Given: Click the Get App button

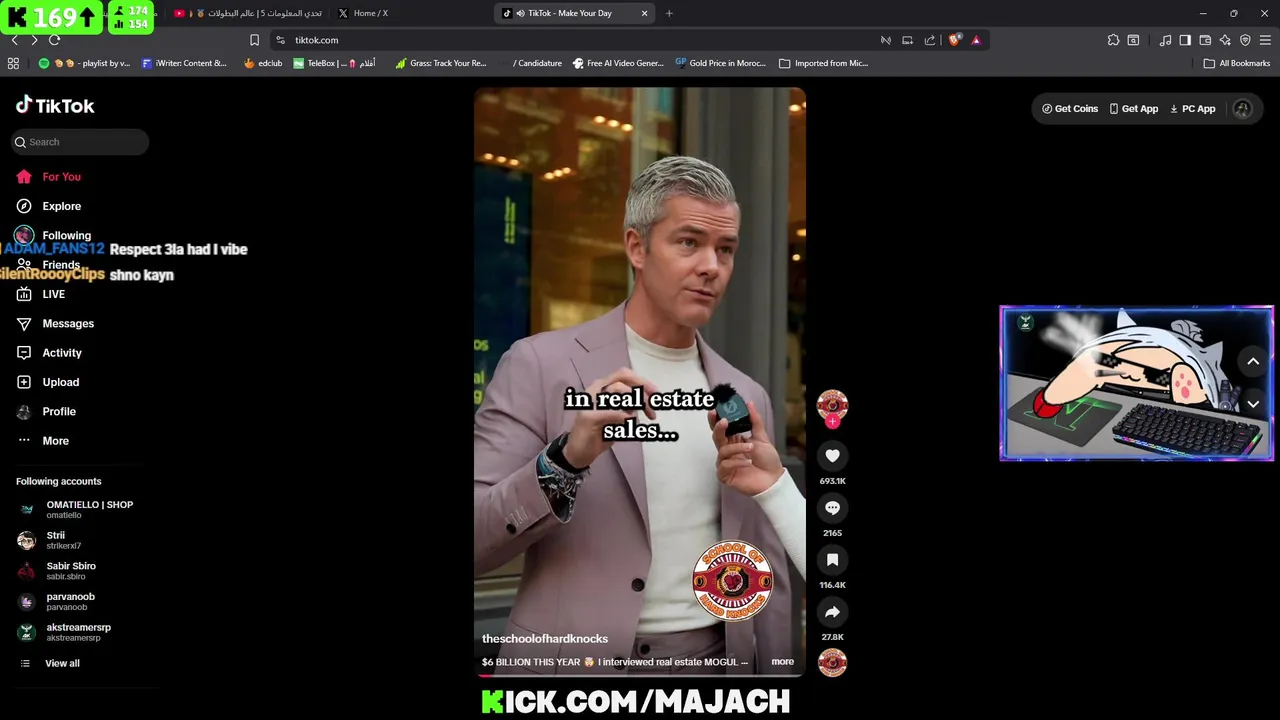Looking at the screenshot, I should pos(1133,109).
